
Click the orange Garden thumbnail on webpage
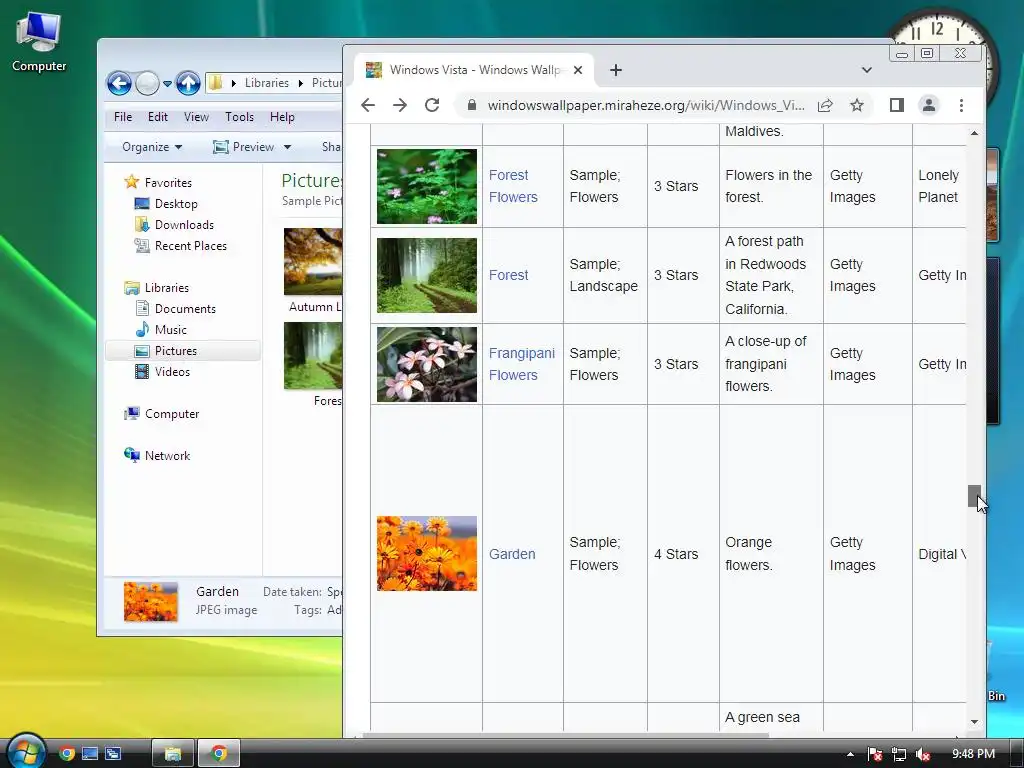(426, 554)
